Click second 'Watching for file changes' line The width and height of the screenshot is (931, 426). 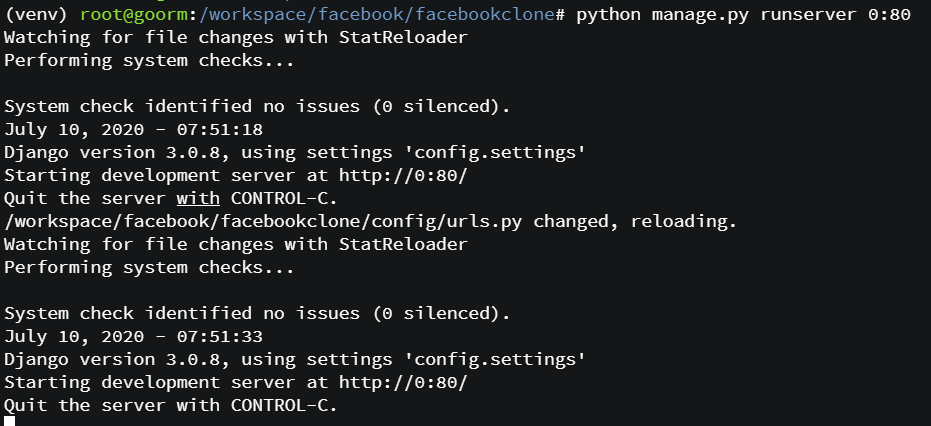[236, 244]
